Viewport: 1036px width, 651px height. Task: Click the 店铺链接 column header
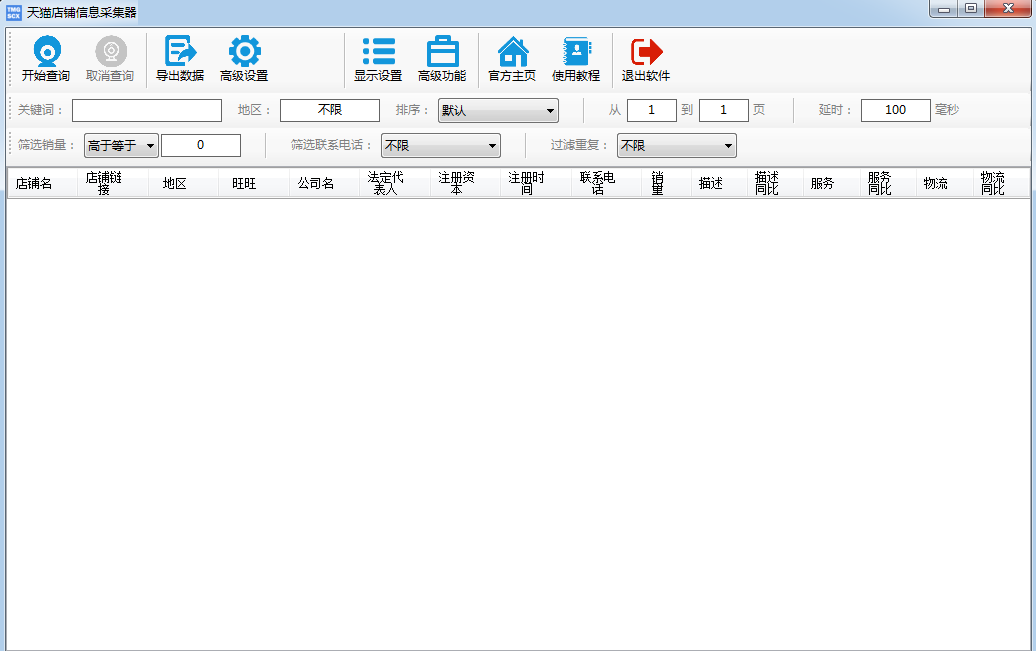point(112,183)
